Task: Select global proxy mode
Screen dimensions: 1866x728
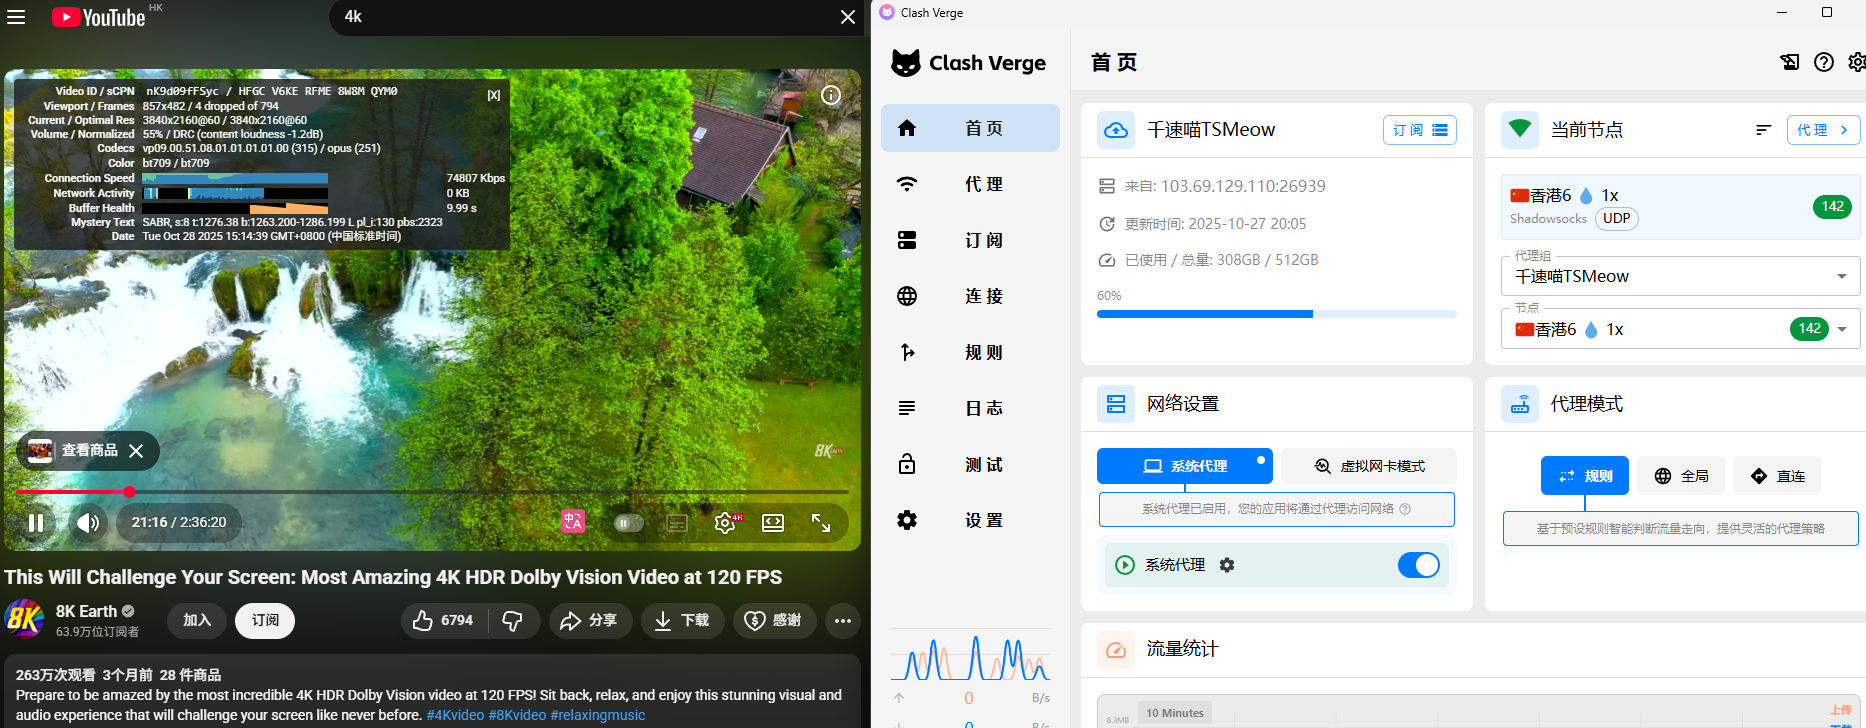Action: point(1681,476)
